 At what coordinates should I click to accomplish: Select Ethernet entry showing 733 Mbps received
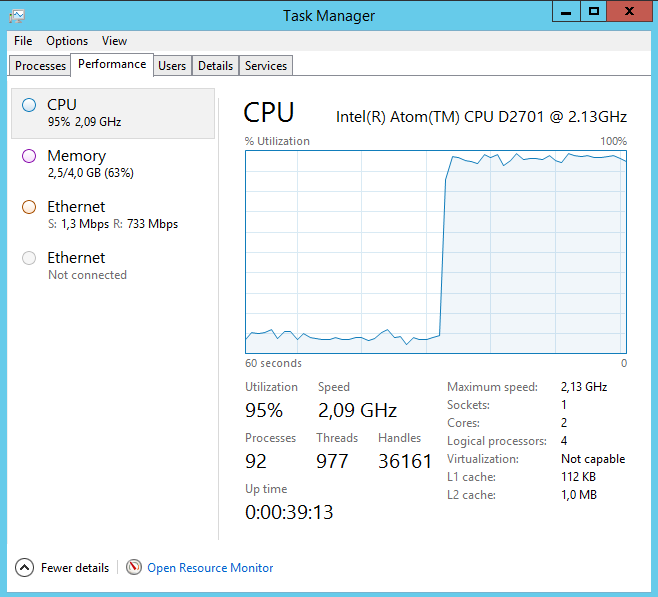(x=112, y=215)
